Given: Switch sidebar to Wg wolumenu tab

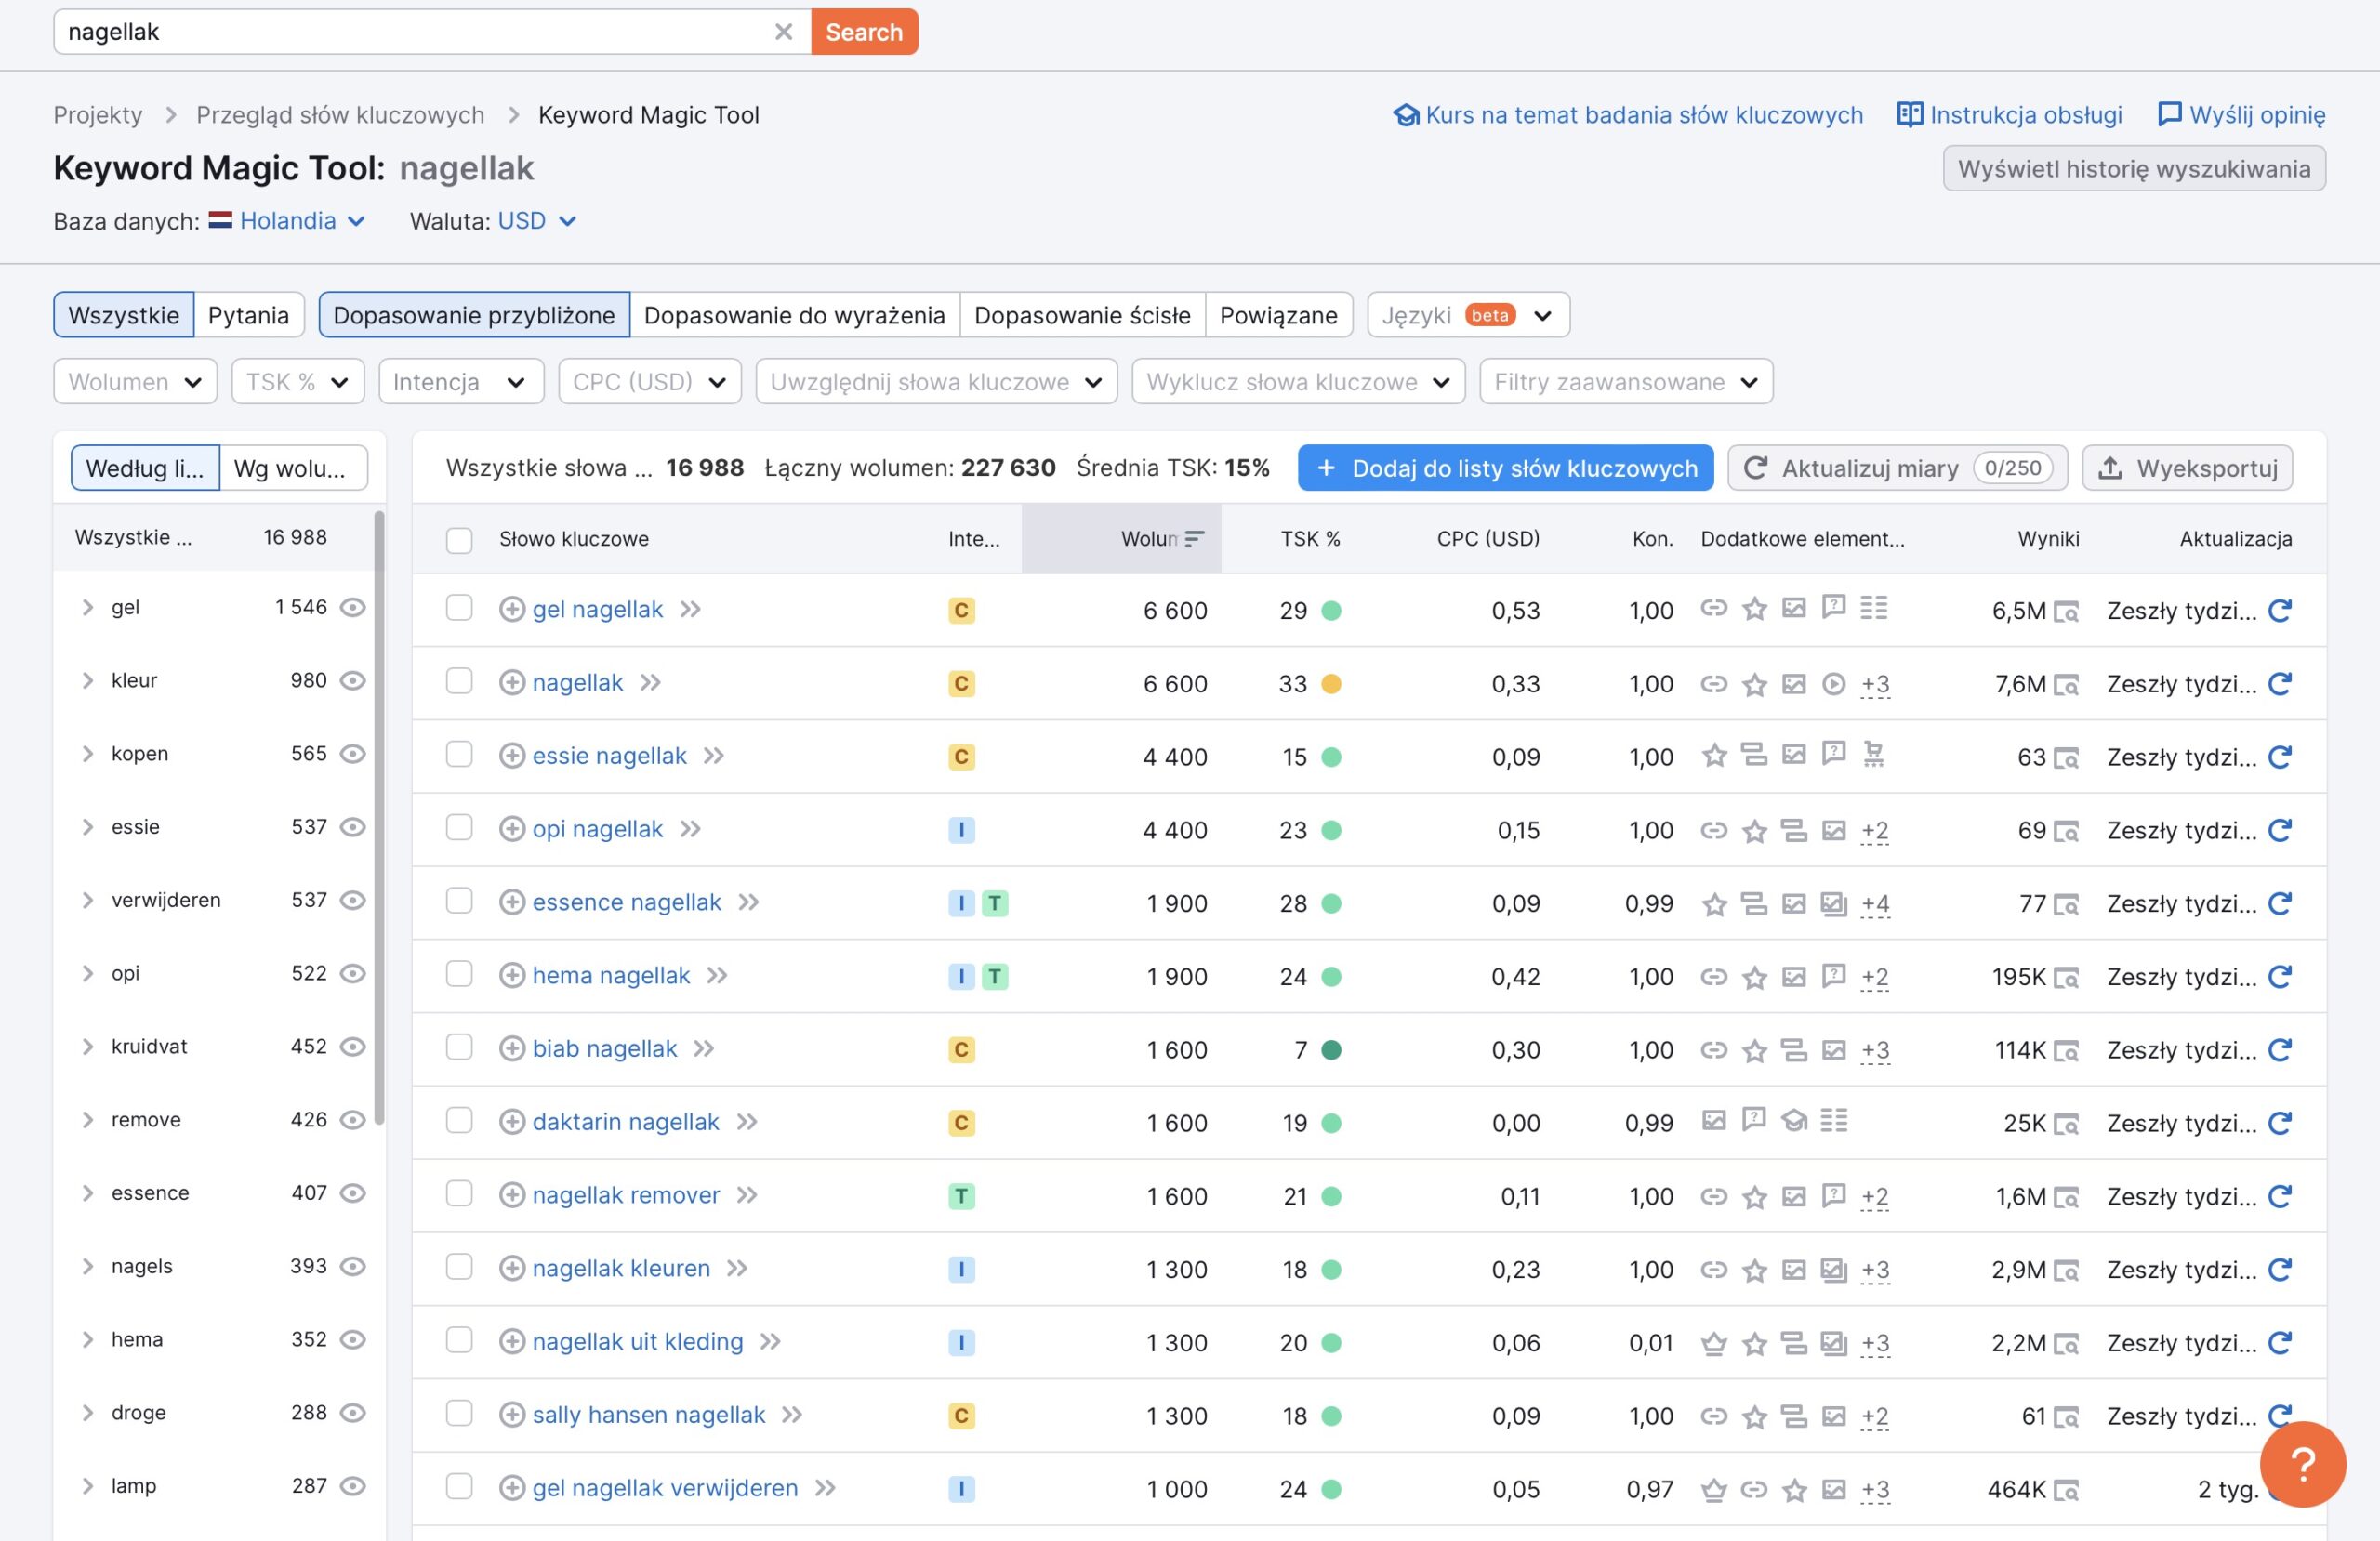Looking at the screenshot, I should tap(293, 468).
